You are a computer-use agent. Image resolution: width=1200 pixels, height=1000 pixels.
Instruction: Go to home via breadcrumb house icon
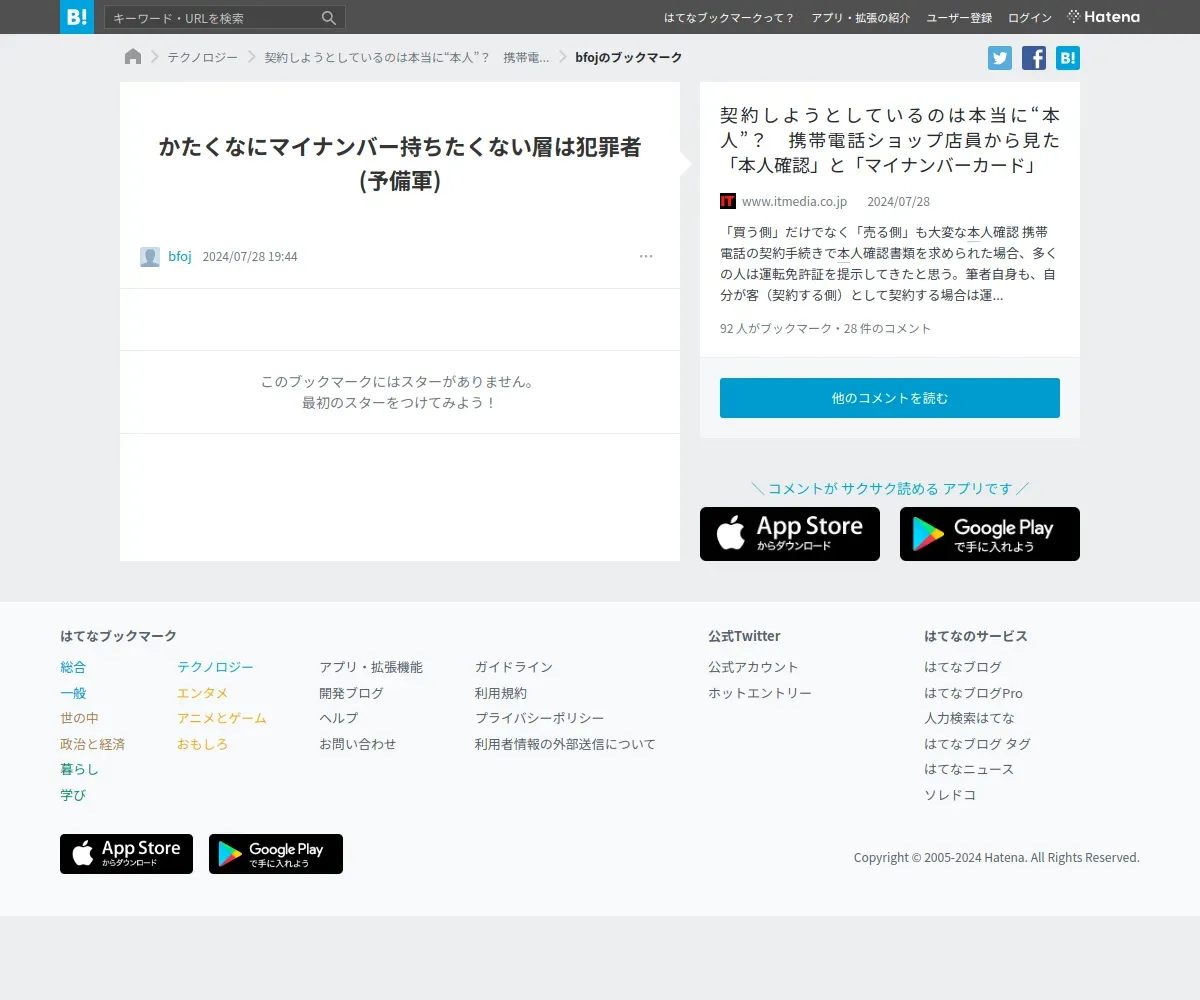point(133,57)
